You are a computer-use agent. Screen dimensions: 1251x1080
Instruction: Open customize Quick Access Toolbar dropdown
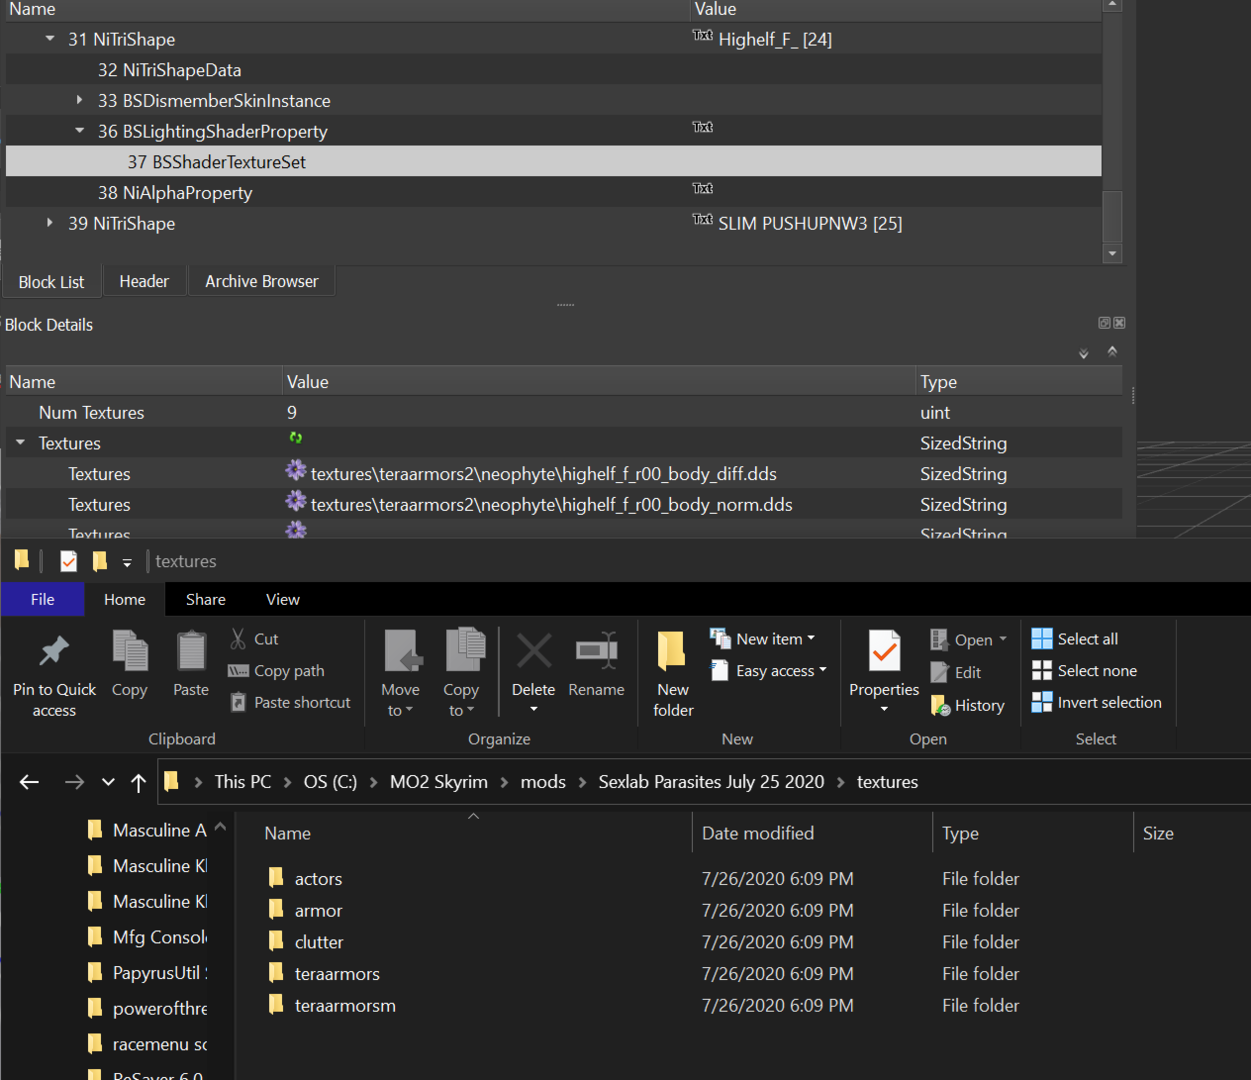coord(127,562)
